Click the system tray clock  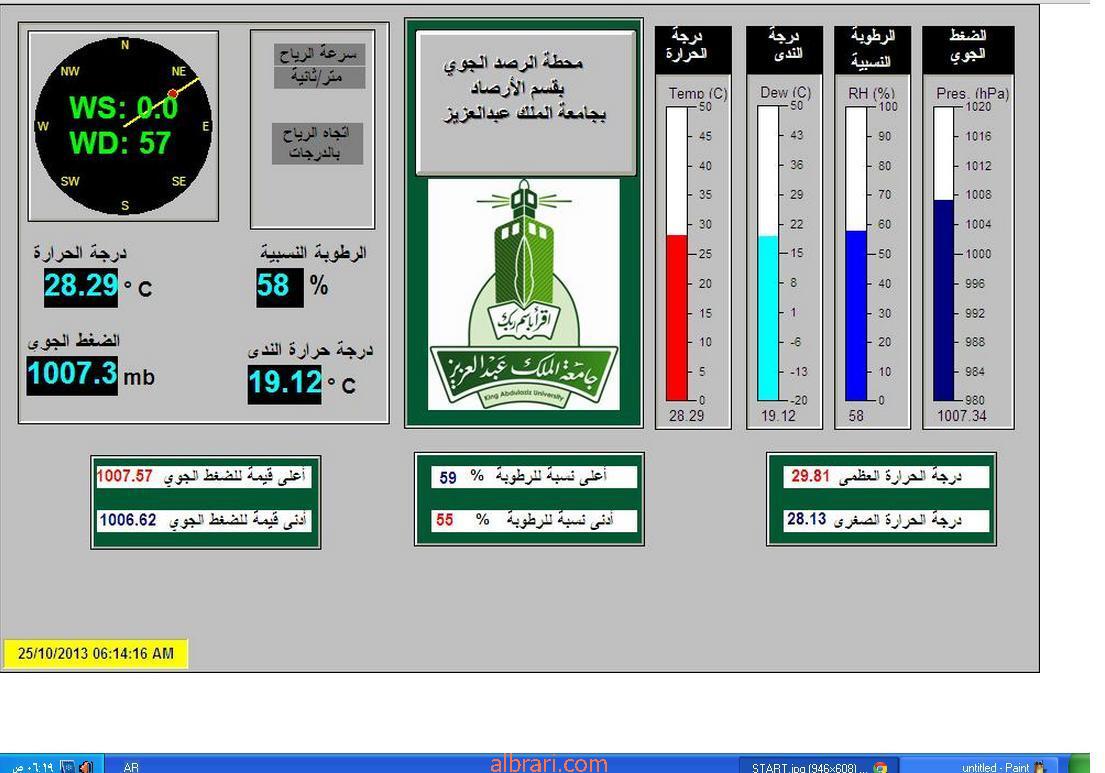32,767
